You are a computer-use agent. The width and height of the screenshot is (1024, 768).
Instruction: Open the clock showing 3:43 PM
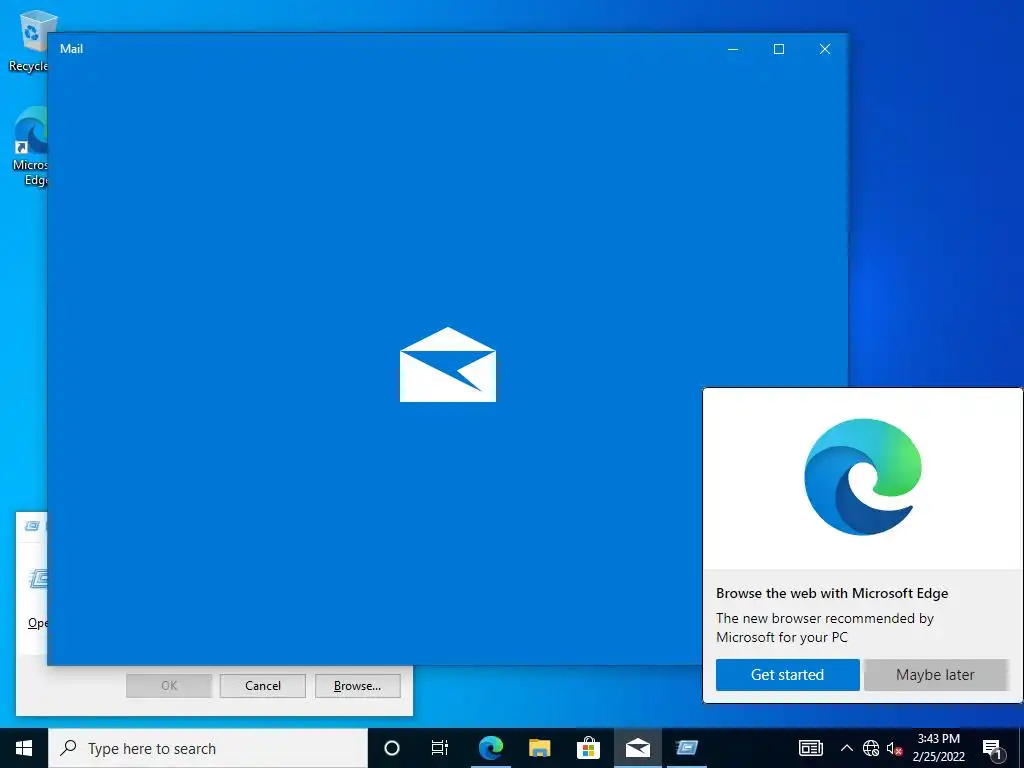(x=938, y=748)
